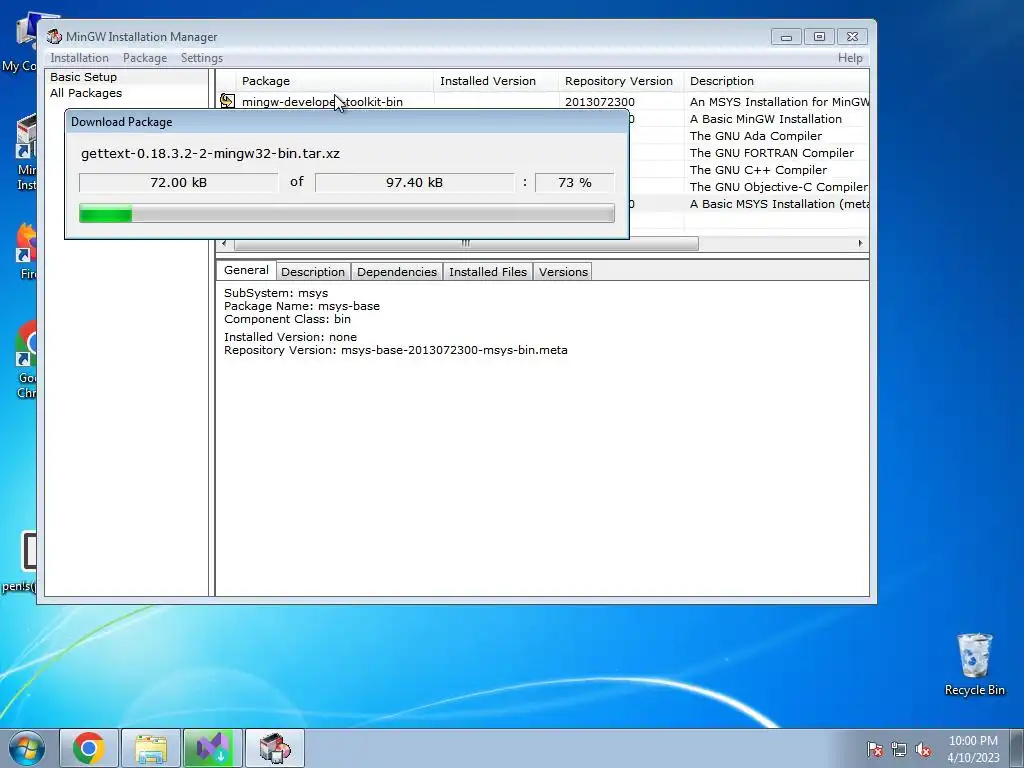Screen dimensions: 1024x768
Task: Click the mingw-developer-toolkit-bin package mark icon
Action: (x=227, y=101)
